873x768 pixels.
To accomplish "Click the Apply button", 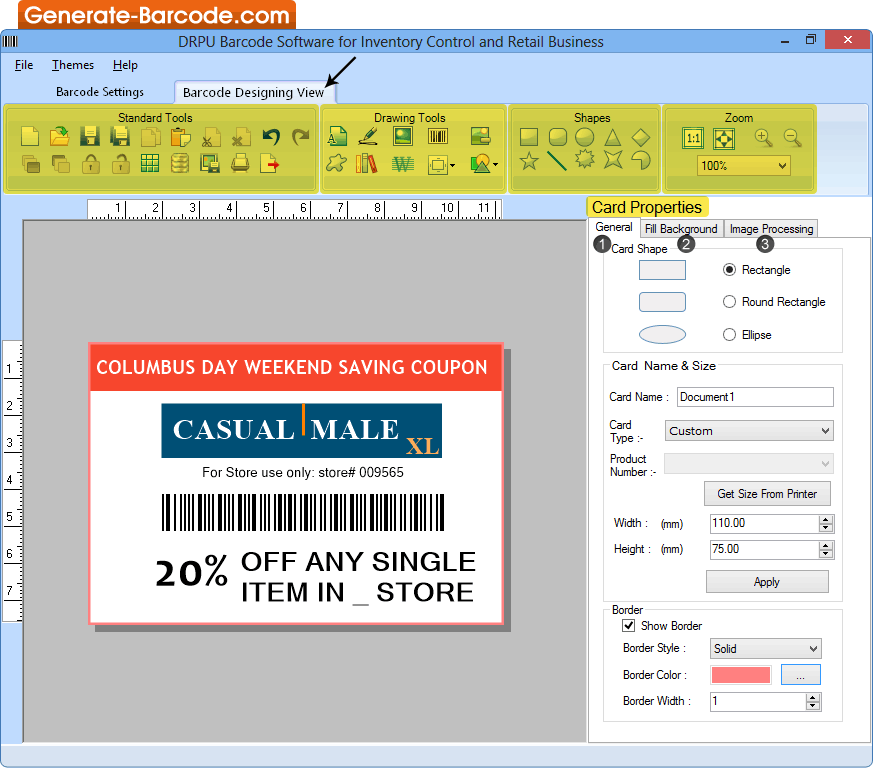I will [x=767, y=581].
